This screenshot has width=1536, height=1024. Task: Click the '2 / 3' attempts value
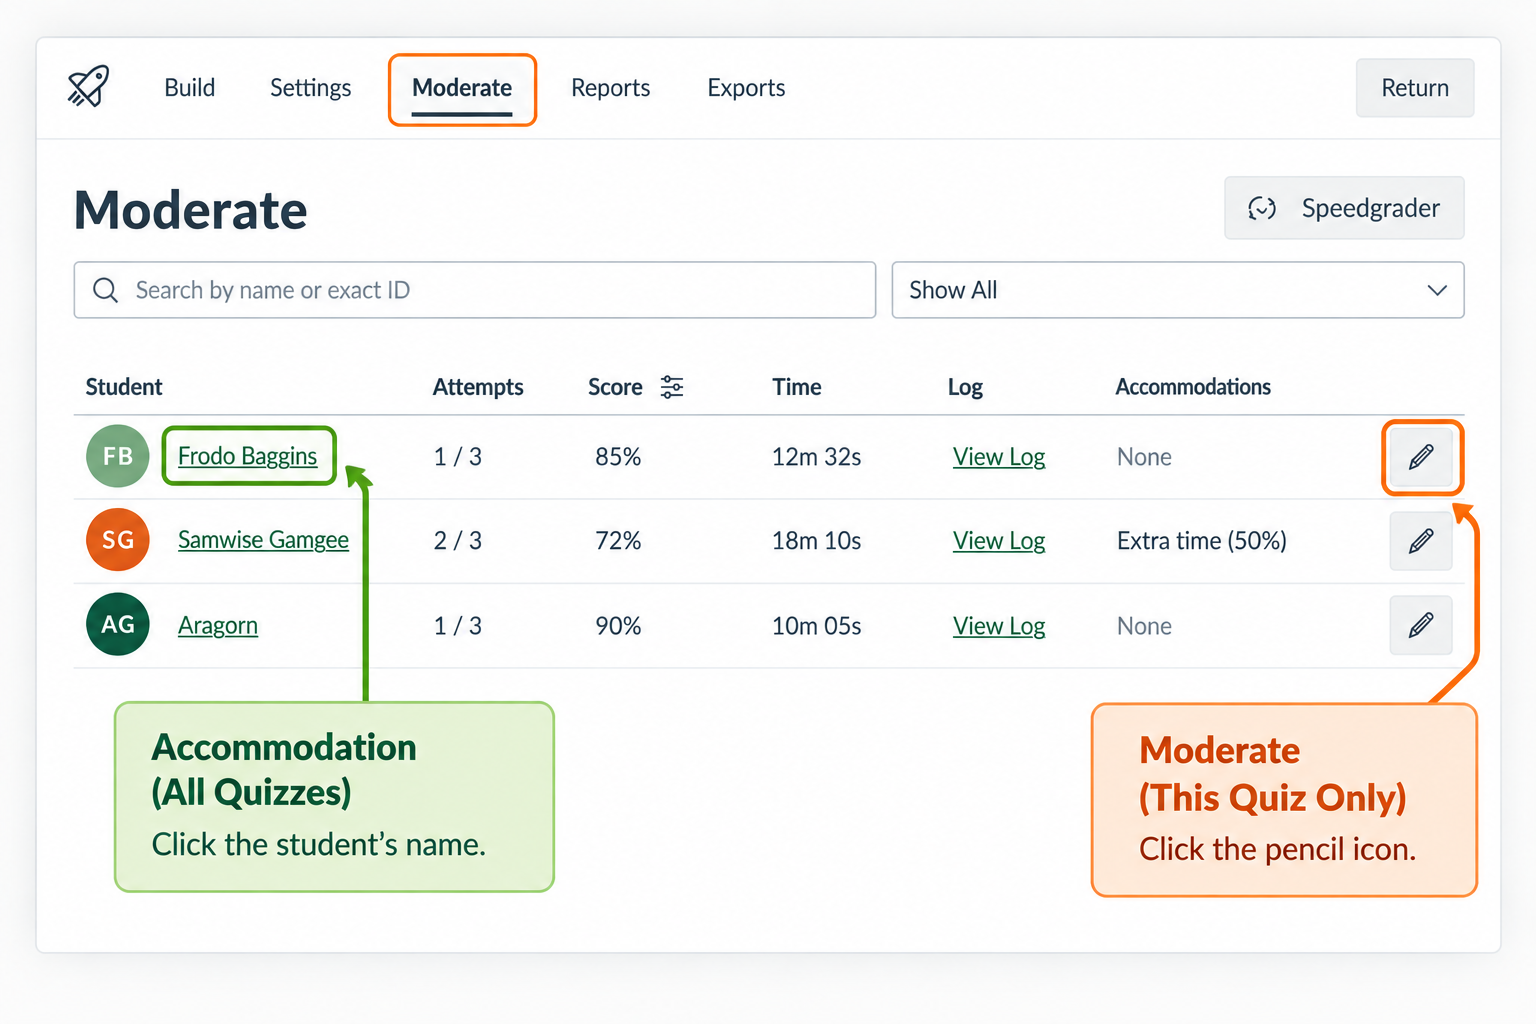[458, 541]
